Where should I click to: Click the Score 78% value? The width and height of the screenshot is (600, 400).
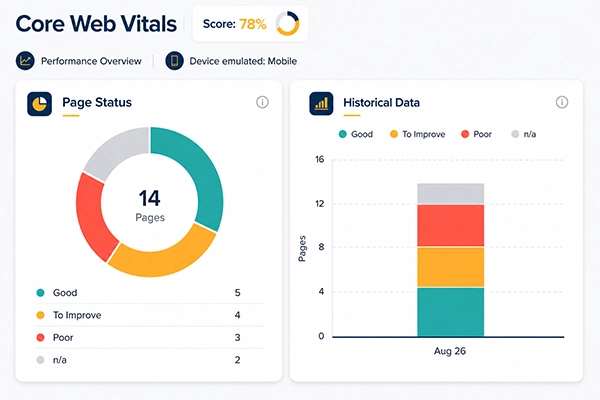coord(253,24)
